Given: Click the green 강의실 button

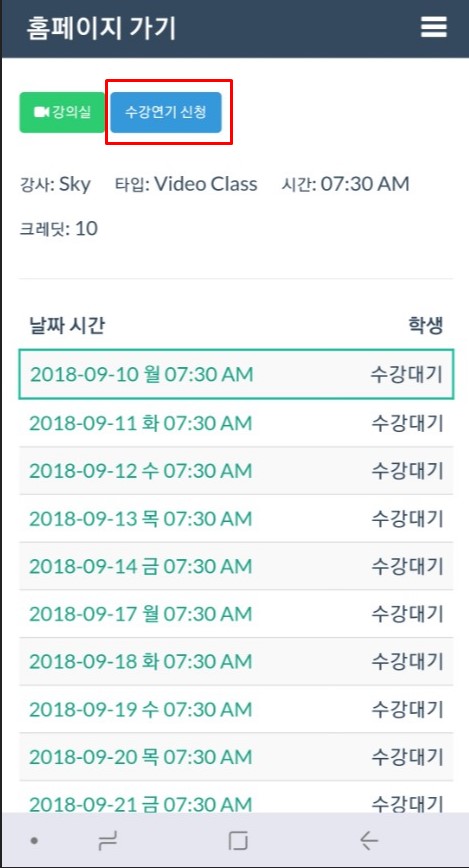Looking at the screenshot, I should [62, 112].
